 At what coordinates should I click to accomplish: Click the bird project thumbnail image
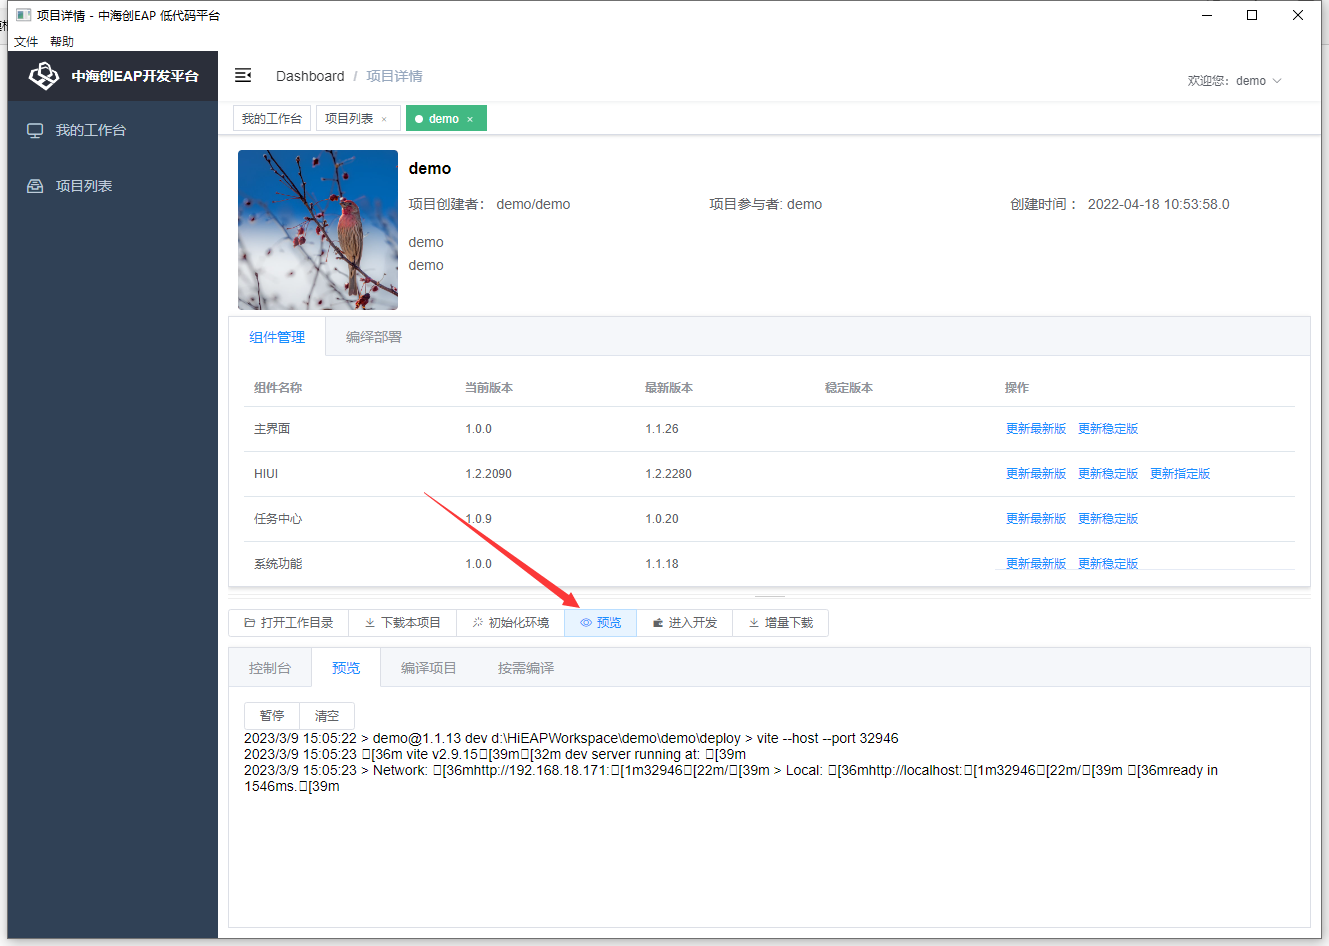[318, 230]
